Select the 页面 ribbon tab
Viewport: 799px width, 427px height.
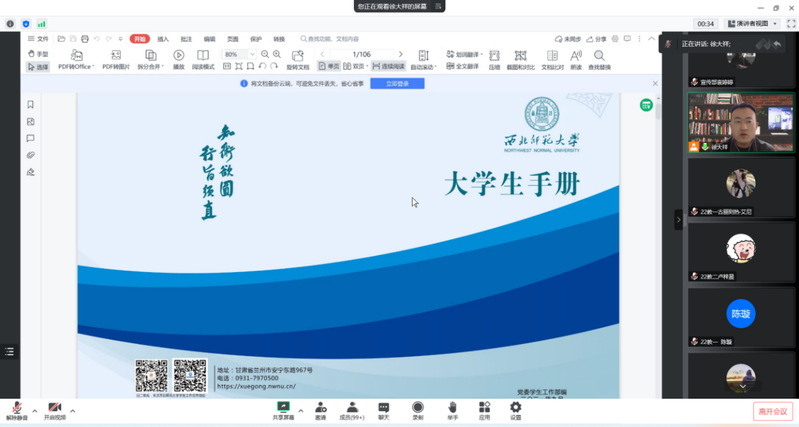(x=233, y=39)
